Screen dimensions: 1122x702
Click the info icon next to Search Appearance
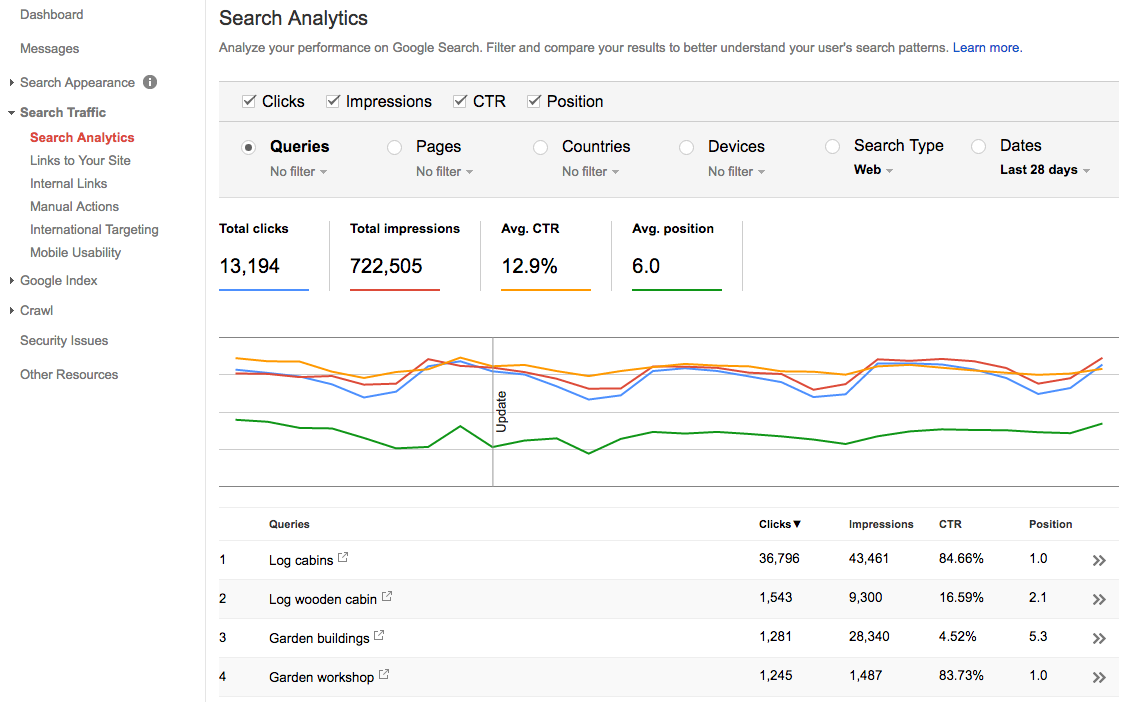(x=149, y=82)
